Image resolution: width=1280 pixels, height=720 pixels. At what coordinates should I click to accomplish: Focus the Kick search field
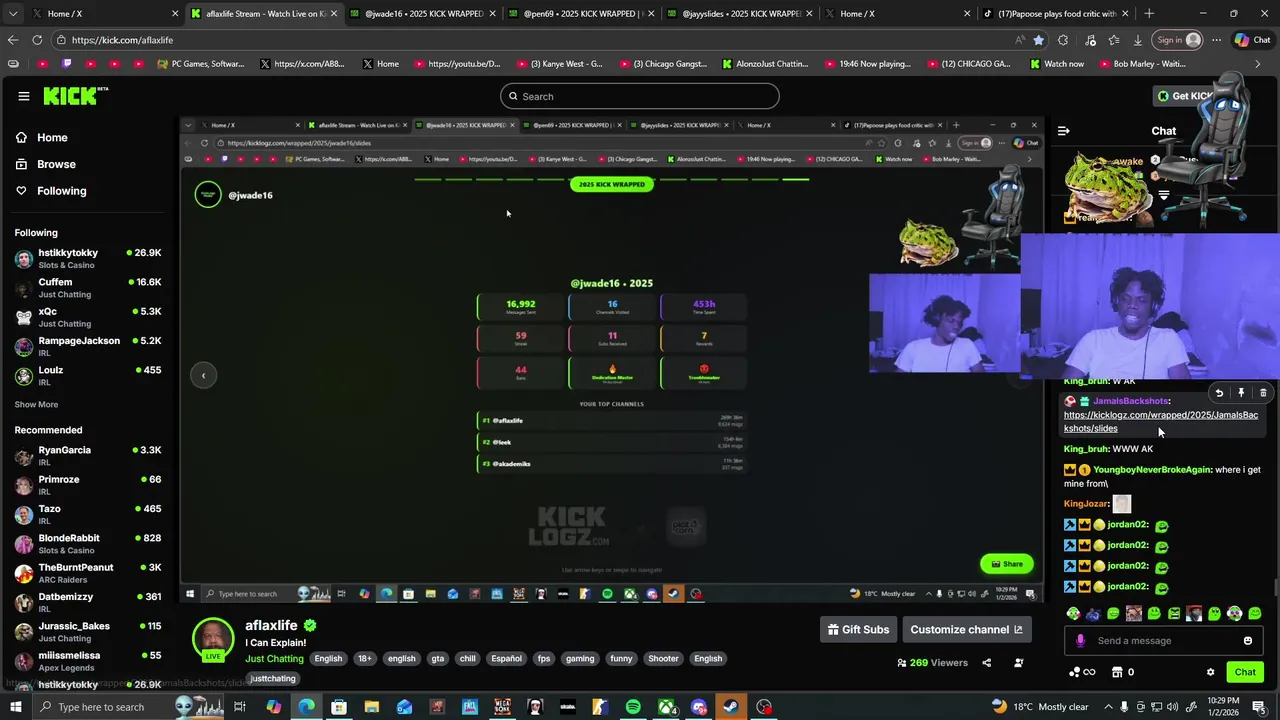(x=640, y=96)
